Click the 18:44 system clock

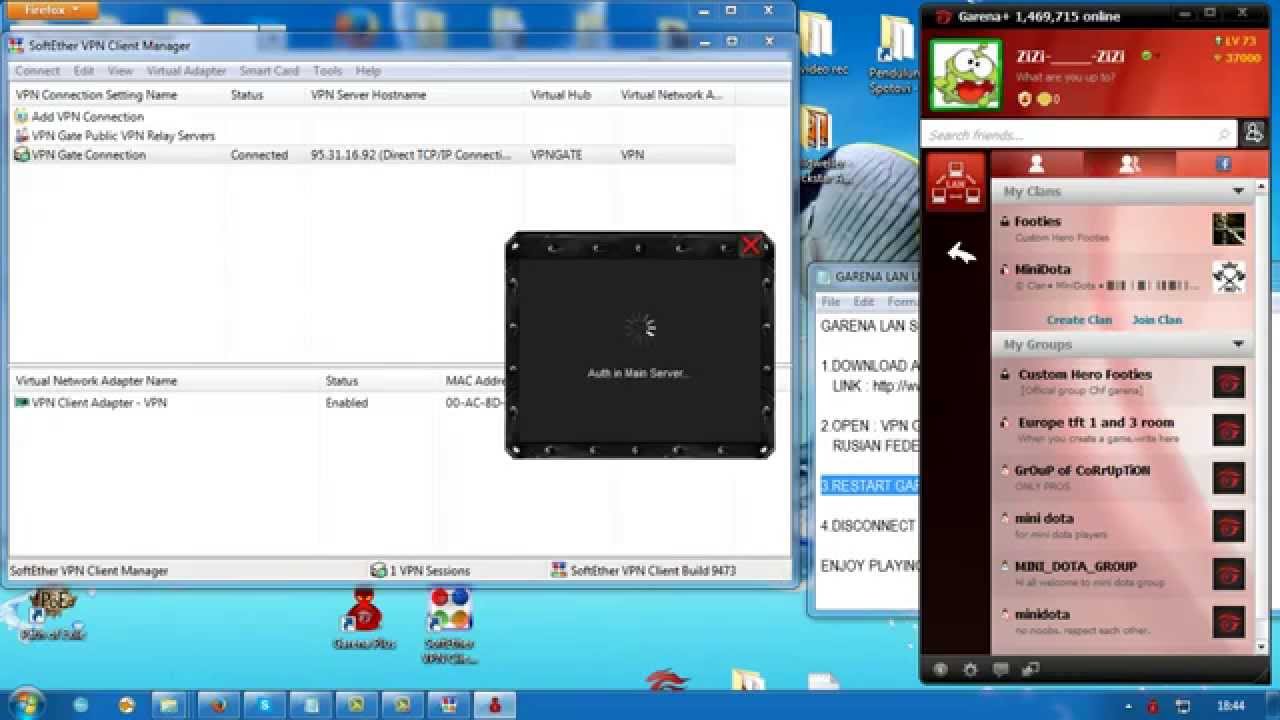tap(1231, 705)
